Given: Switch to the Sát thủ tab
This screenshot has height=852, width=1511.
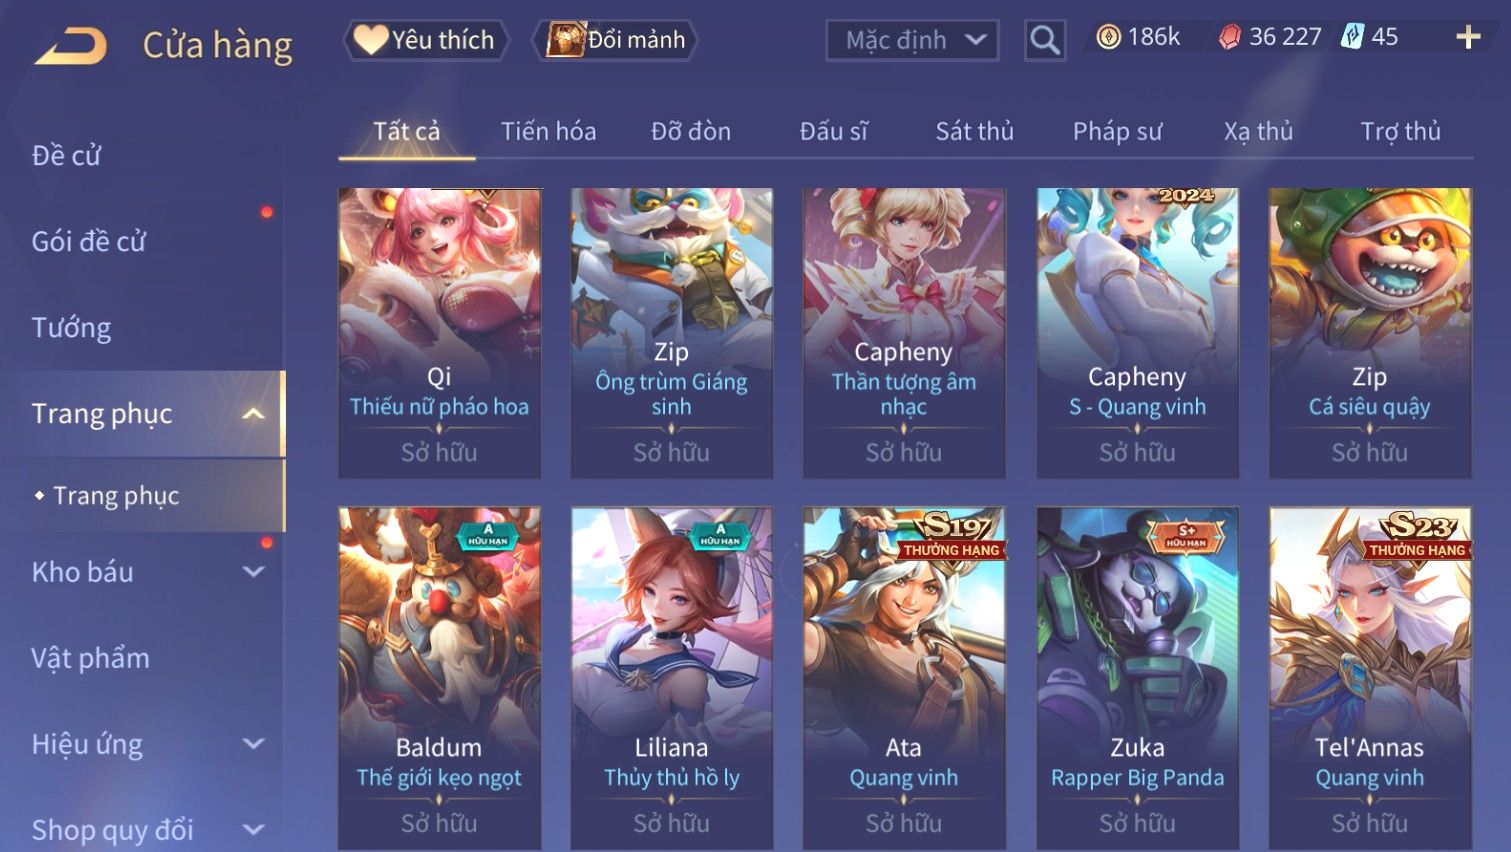Looking at the screenshot, I should [974, 131].
